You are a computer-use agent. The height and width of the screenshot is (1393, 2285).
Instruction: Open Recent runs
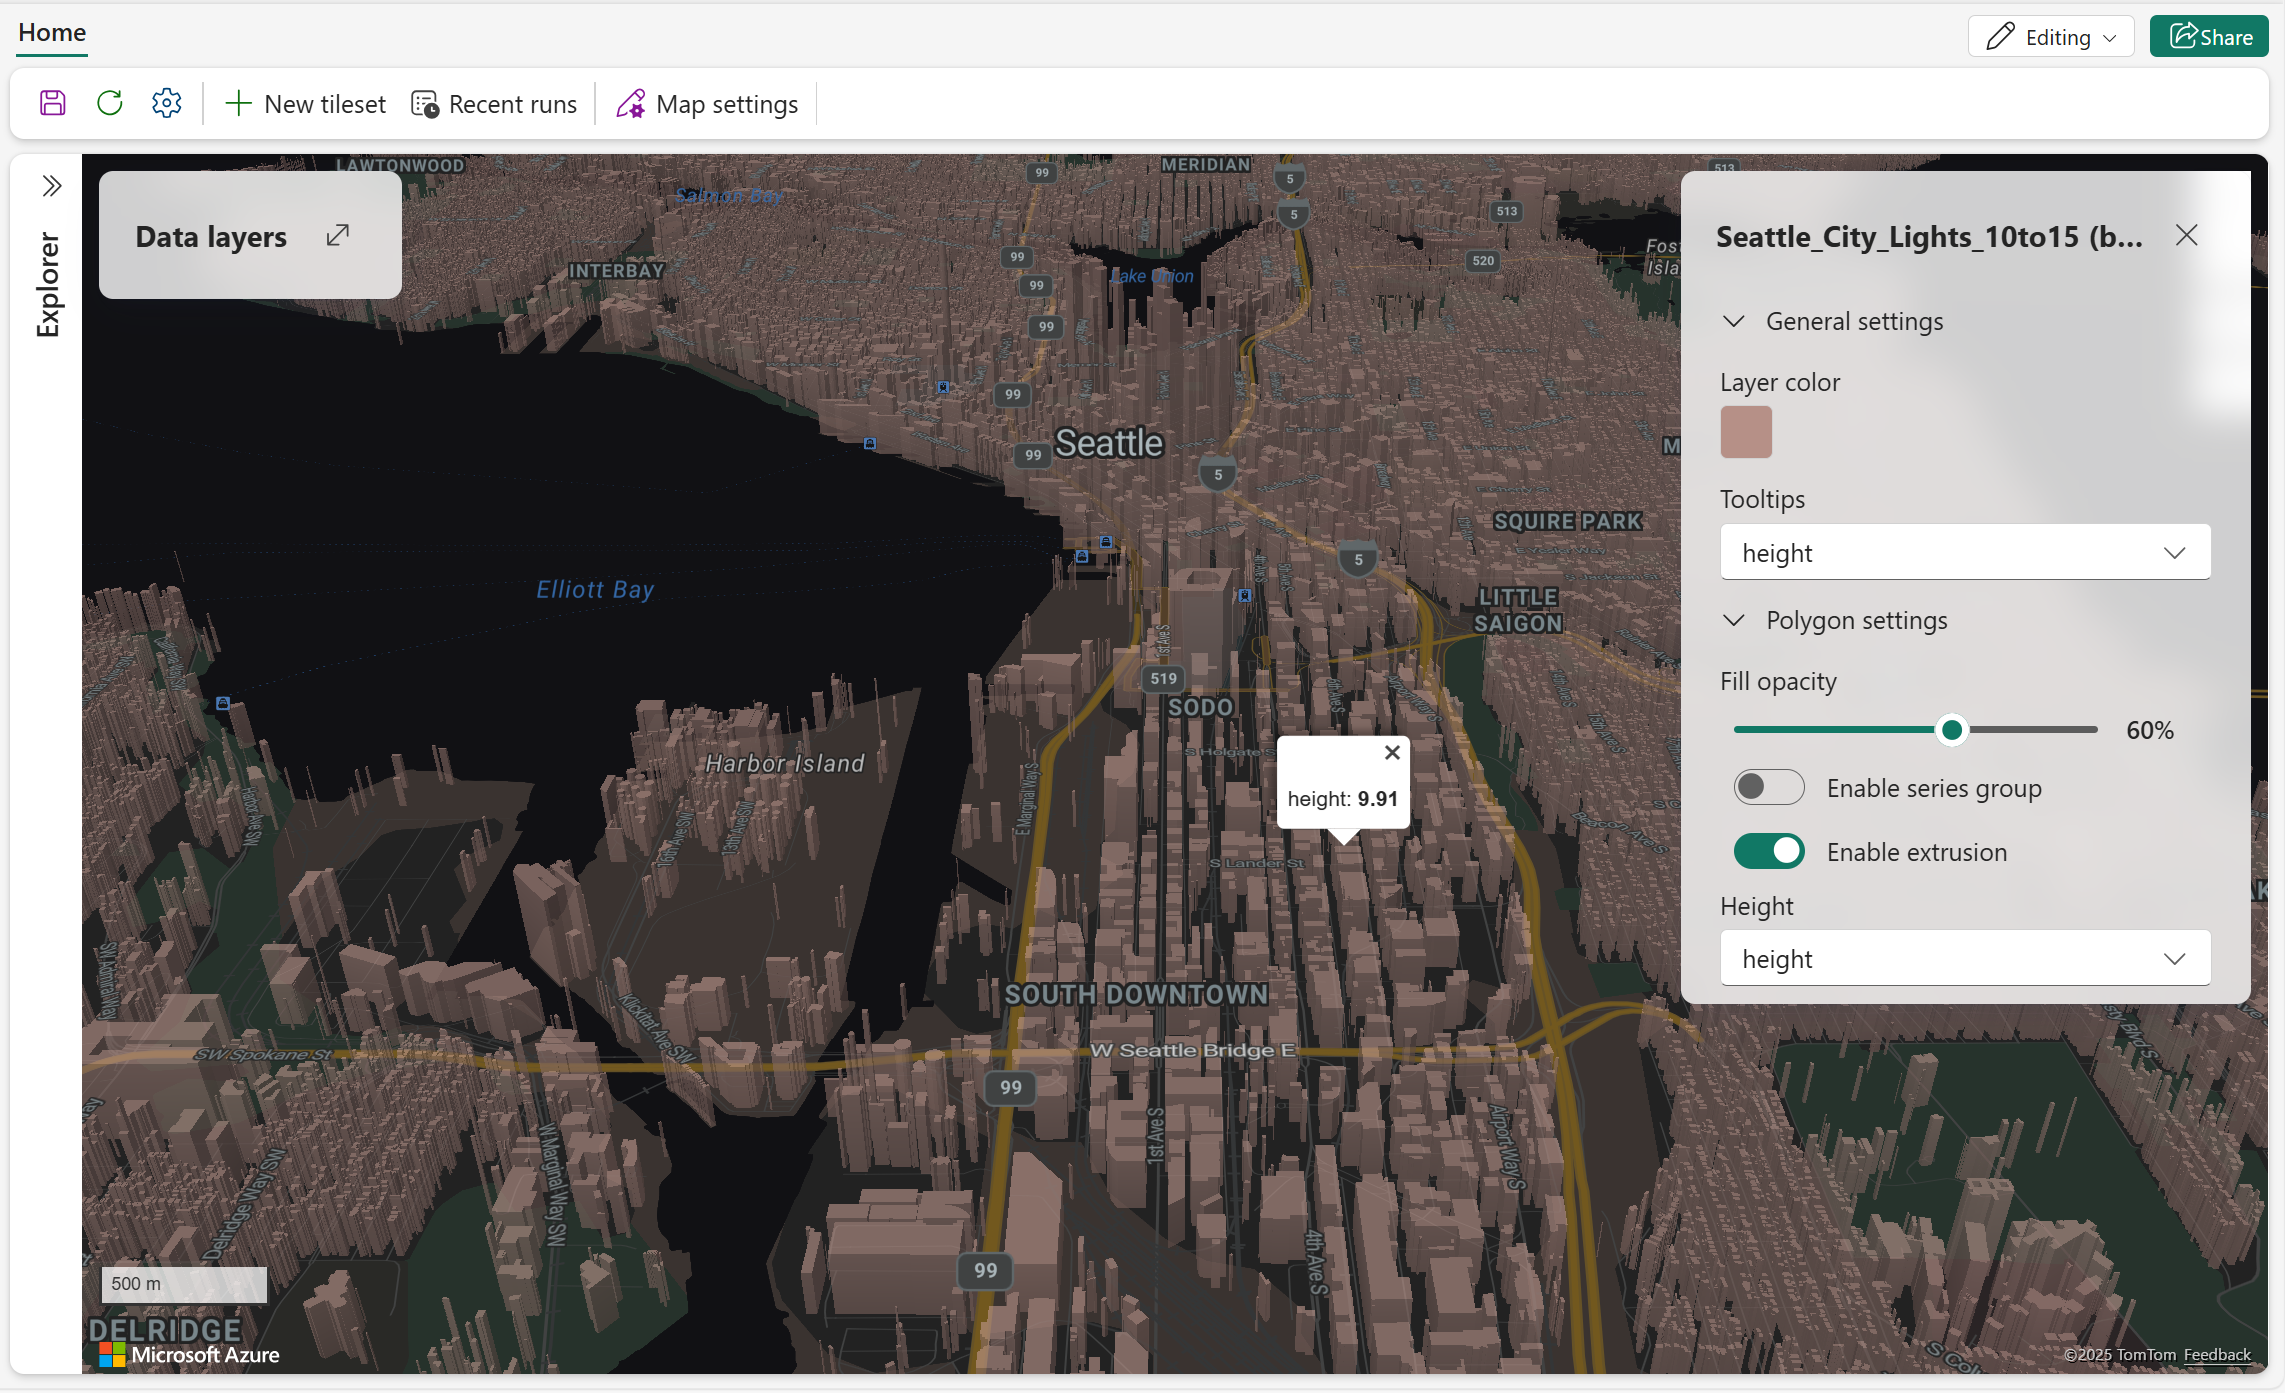click(x=494, y=104)
